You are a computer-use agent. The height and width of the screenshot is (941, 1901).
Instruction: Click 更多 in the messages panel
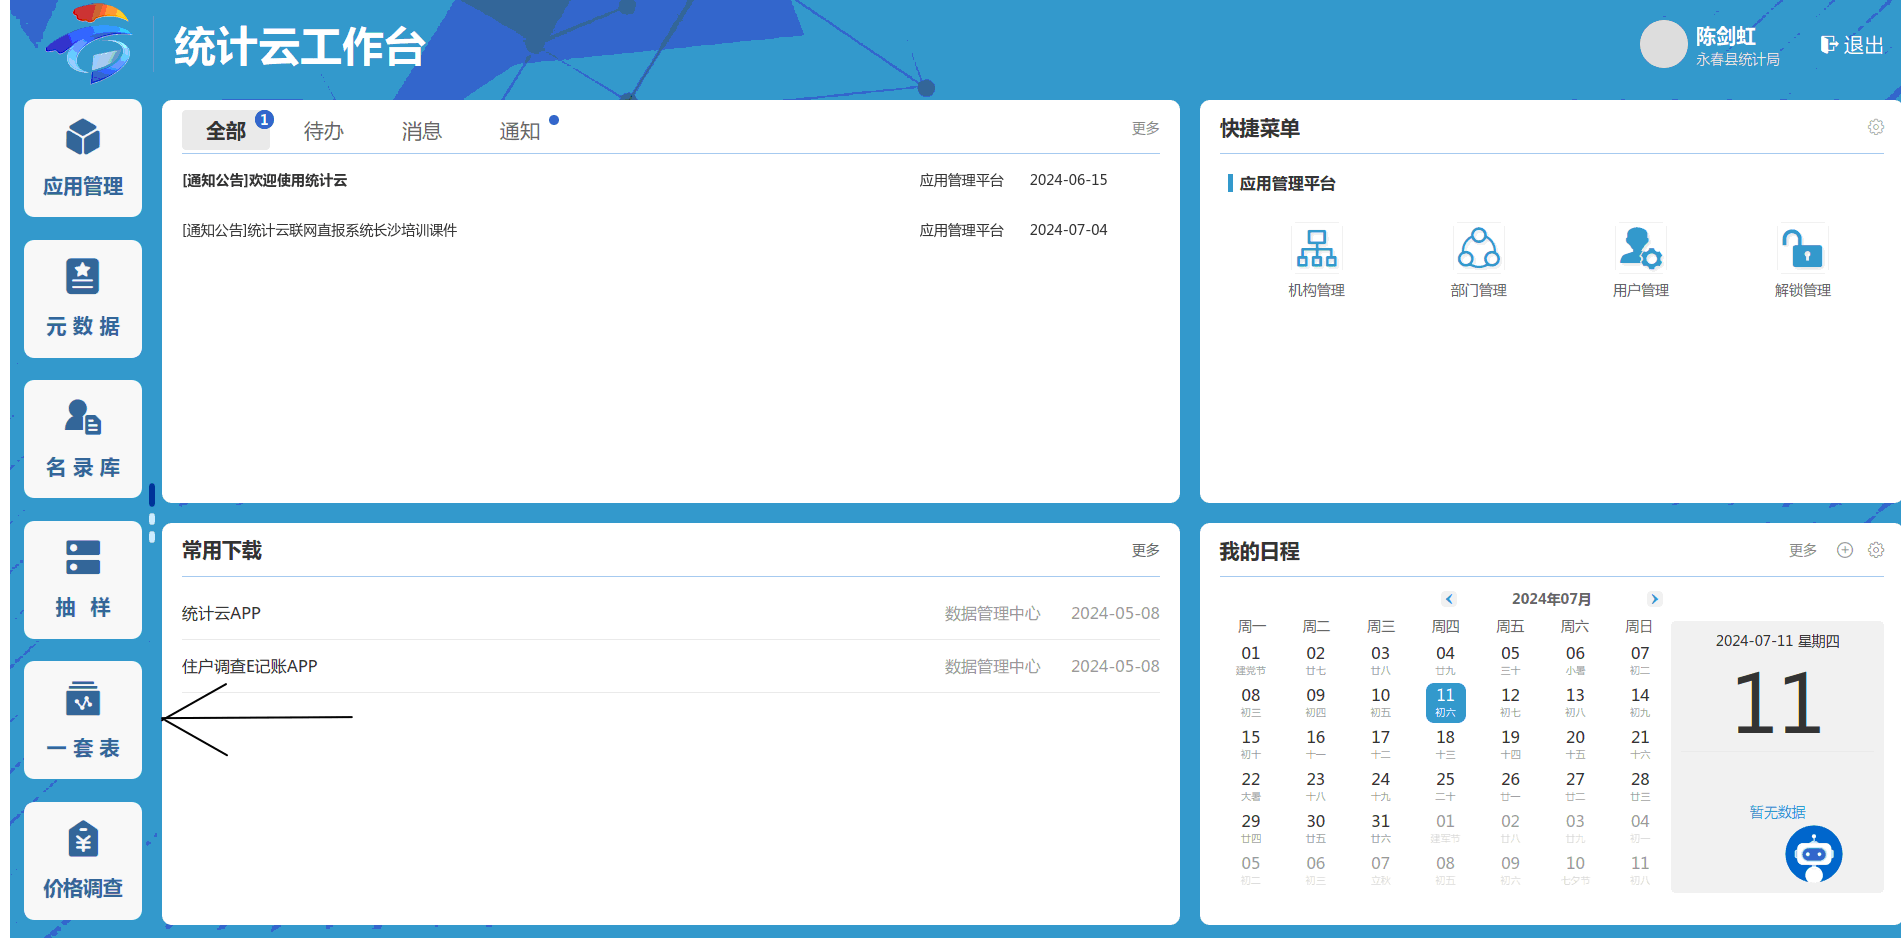coord(1146,128)
